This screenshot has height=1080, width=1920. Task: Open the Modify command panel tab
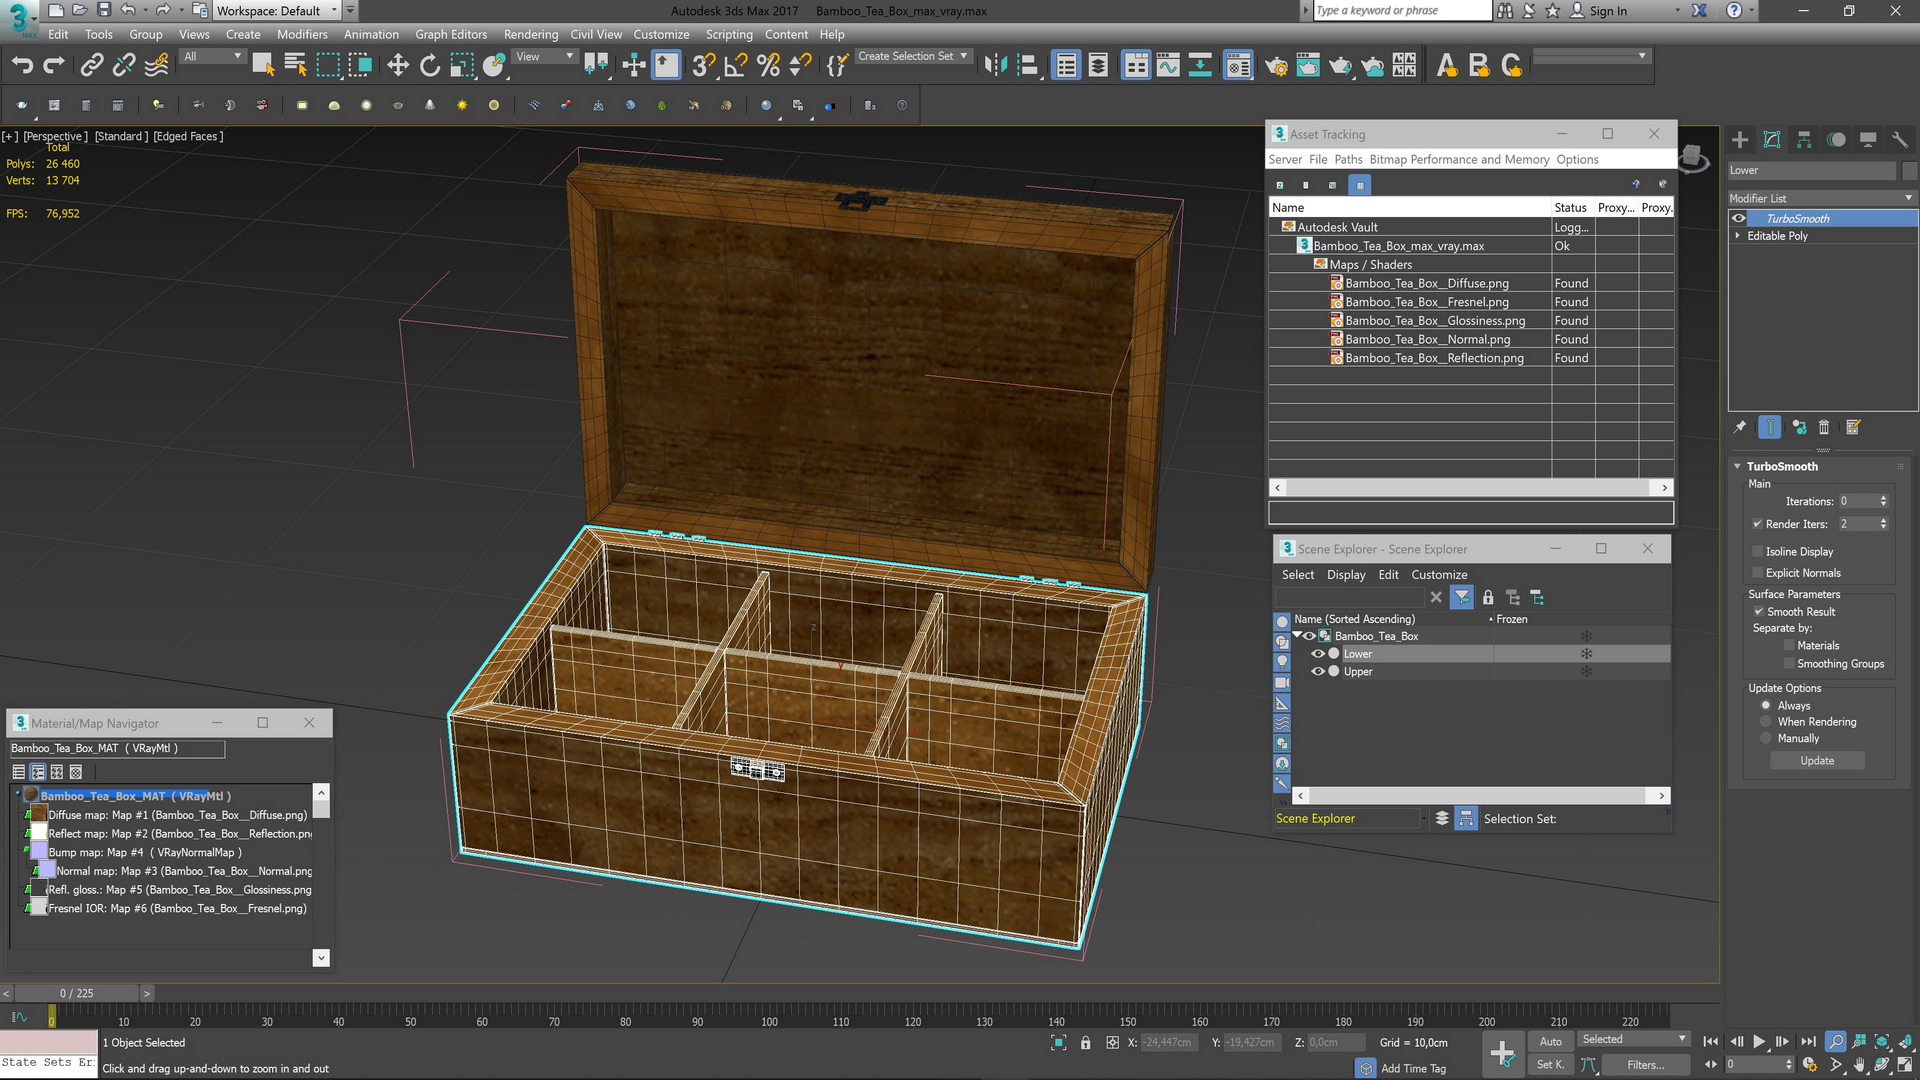1772,140
